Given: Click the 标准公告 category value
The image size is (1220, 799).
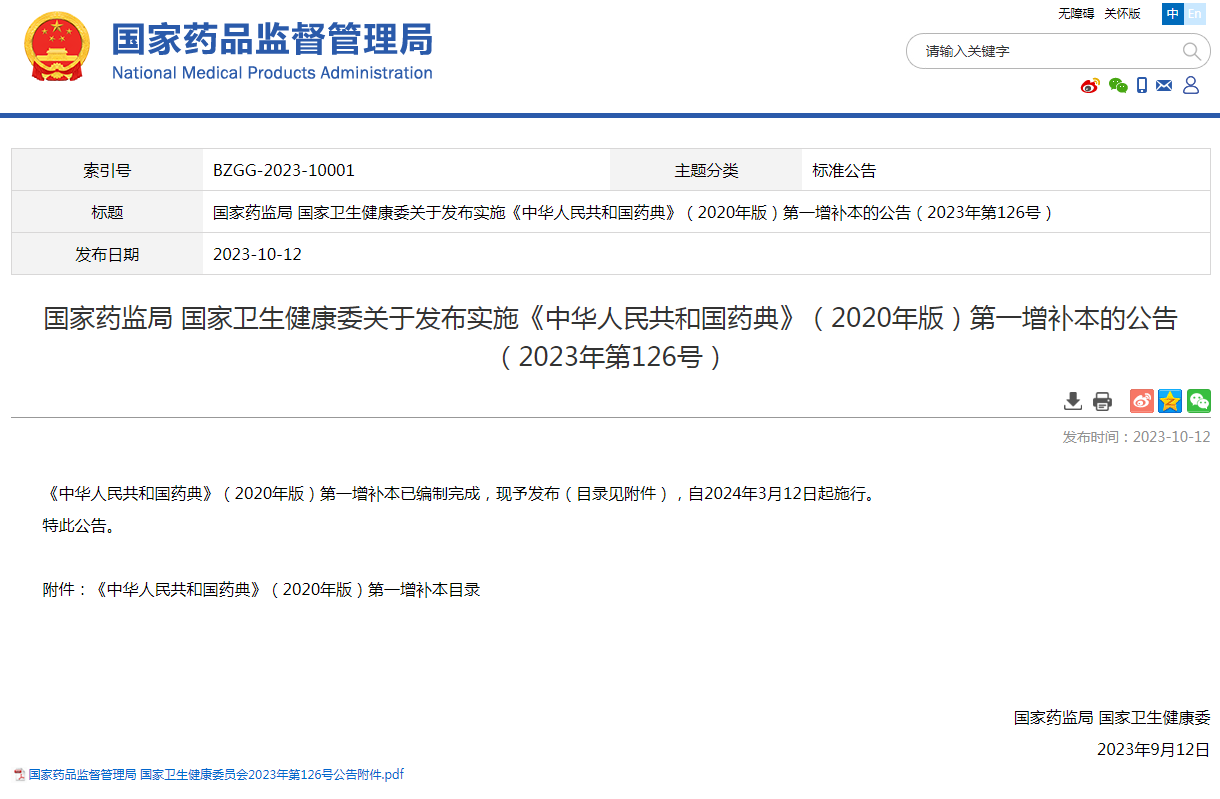Looking at the screenshot, I should tap(844, 171).
